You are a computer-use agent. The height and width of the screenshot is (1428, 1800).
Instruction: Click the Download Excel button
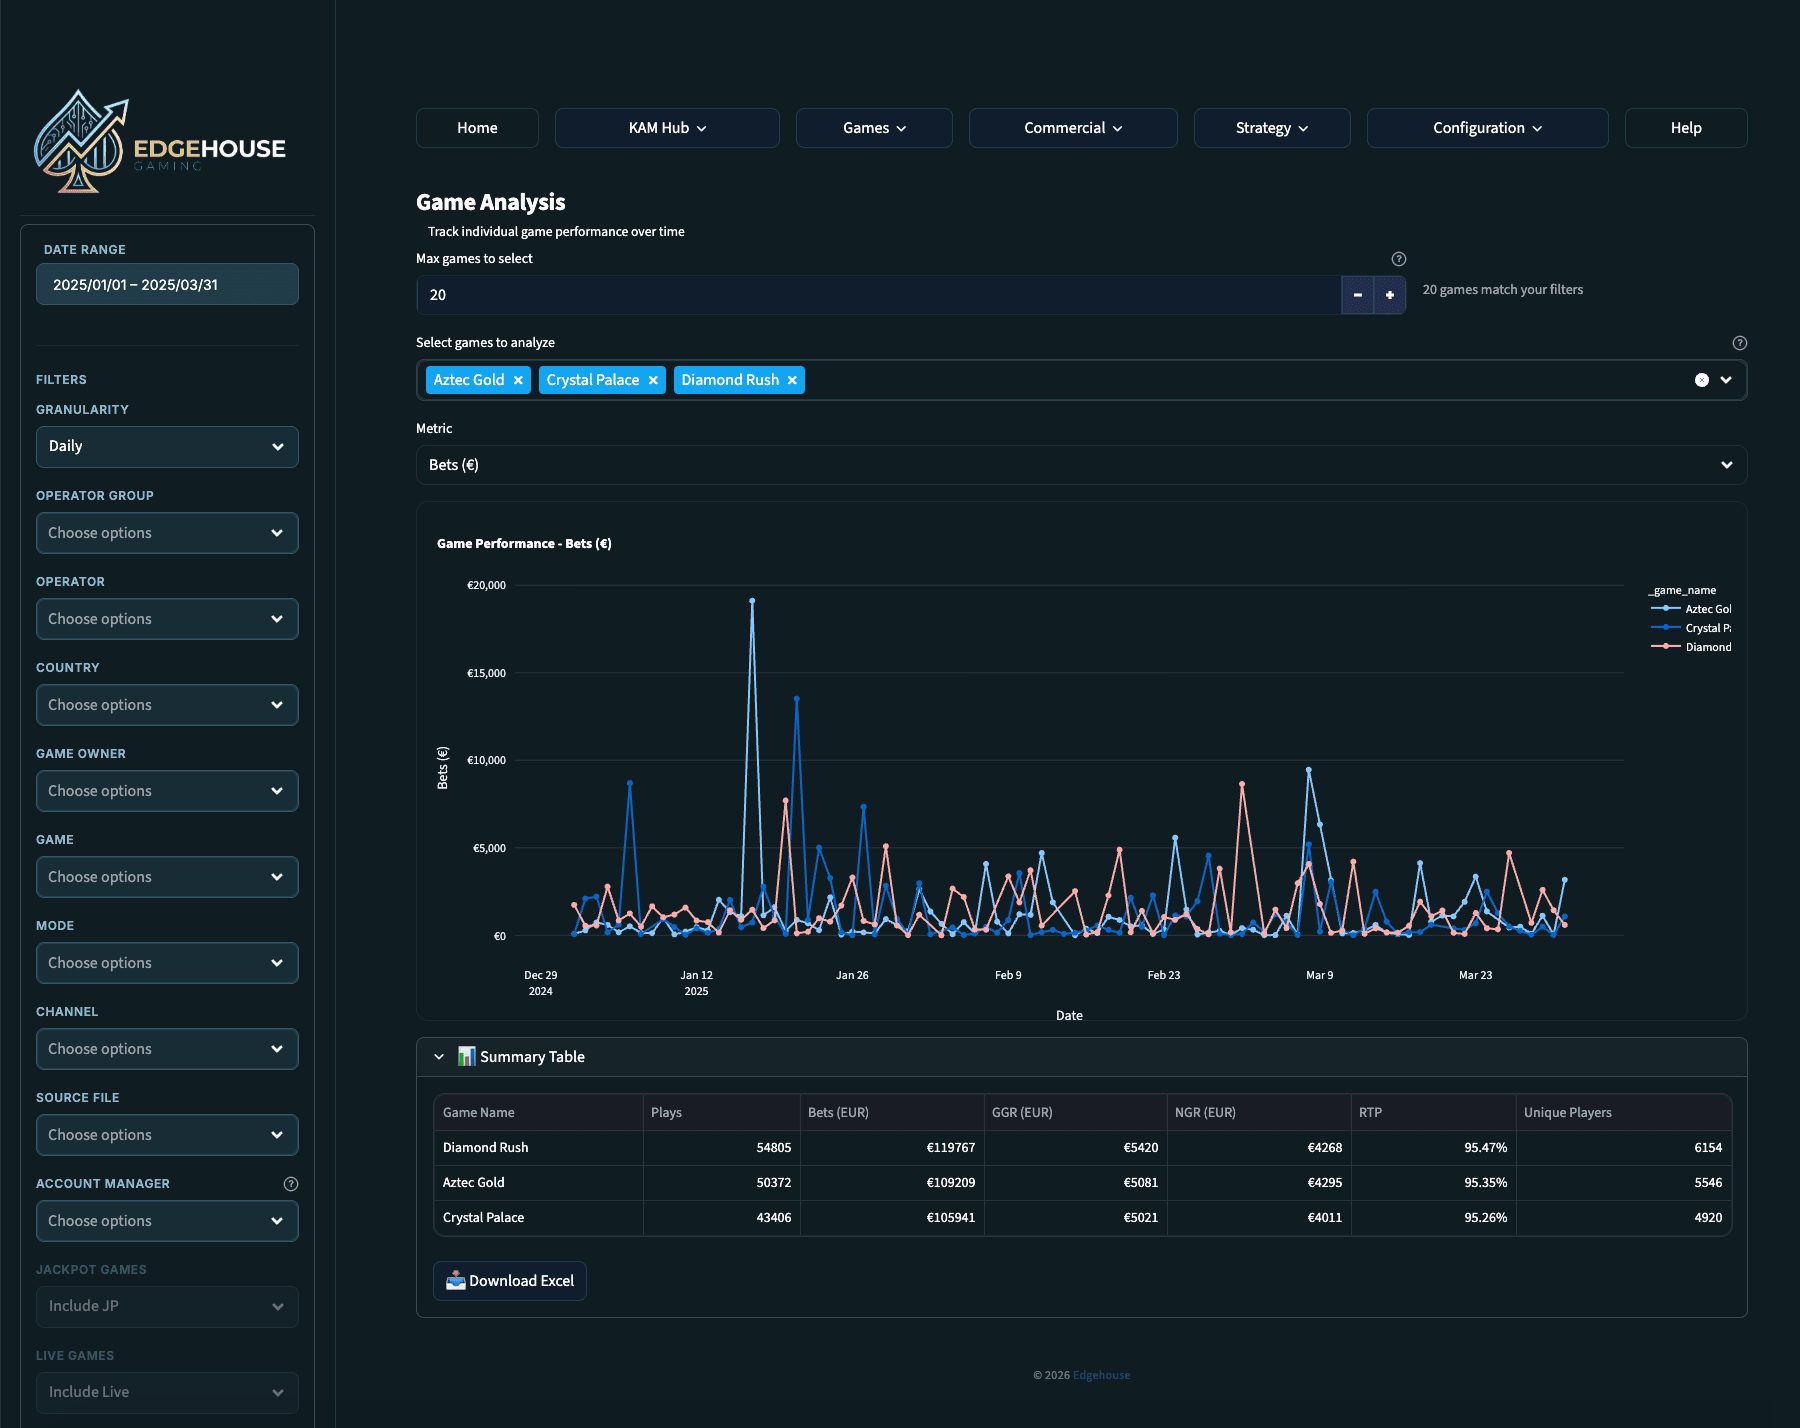click(x=510, y=1281)
